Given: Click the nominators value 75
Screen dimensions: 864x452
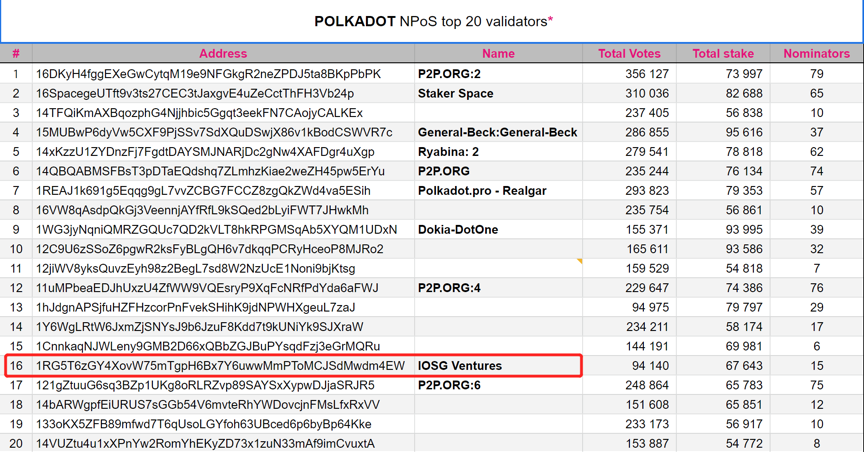Looking at the screenshot, I should [817, 385].
